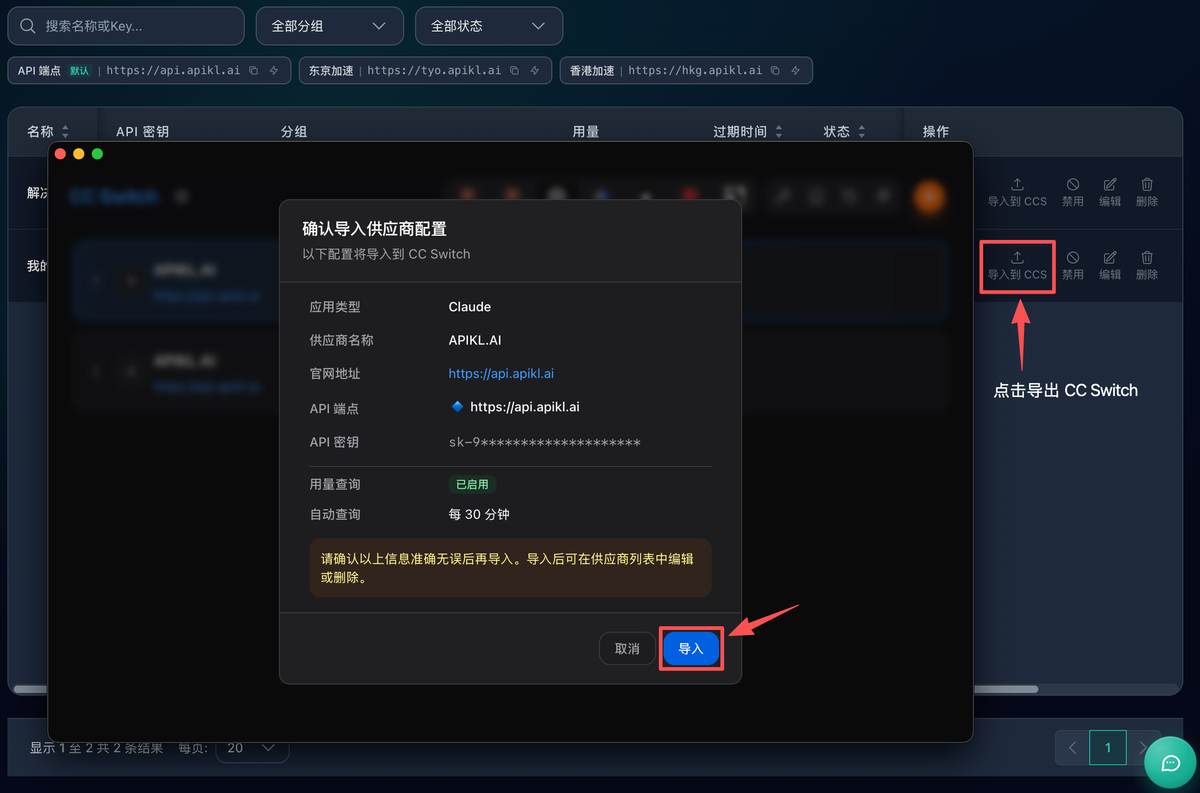The width and height of the screenshot is (1200, 793).
Task: Click lightning icon for 香港加速 endpoint
Action: point(796,71)
